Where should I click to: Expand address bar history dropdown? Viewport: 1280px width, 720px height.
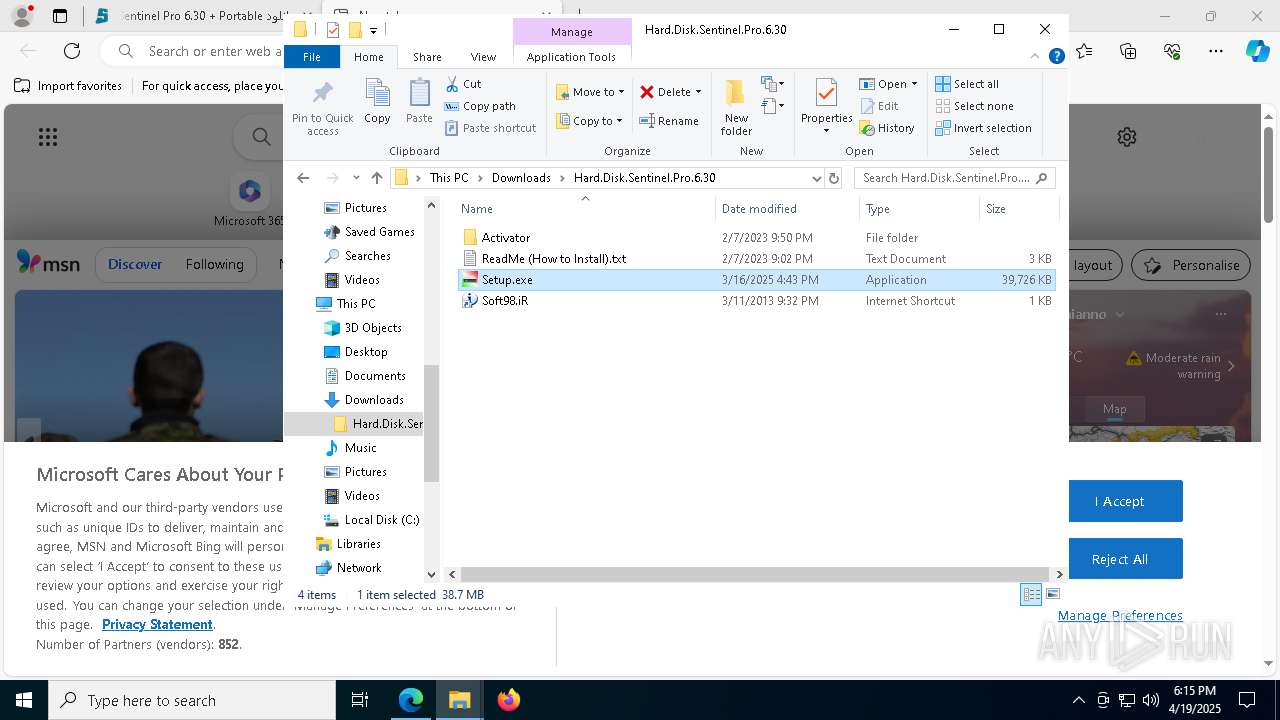pos(817,178)
